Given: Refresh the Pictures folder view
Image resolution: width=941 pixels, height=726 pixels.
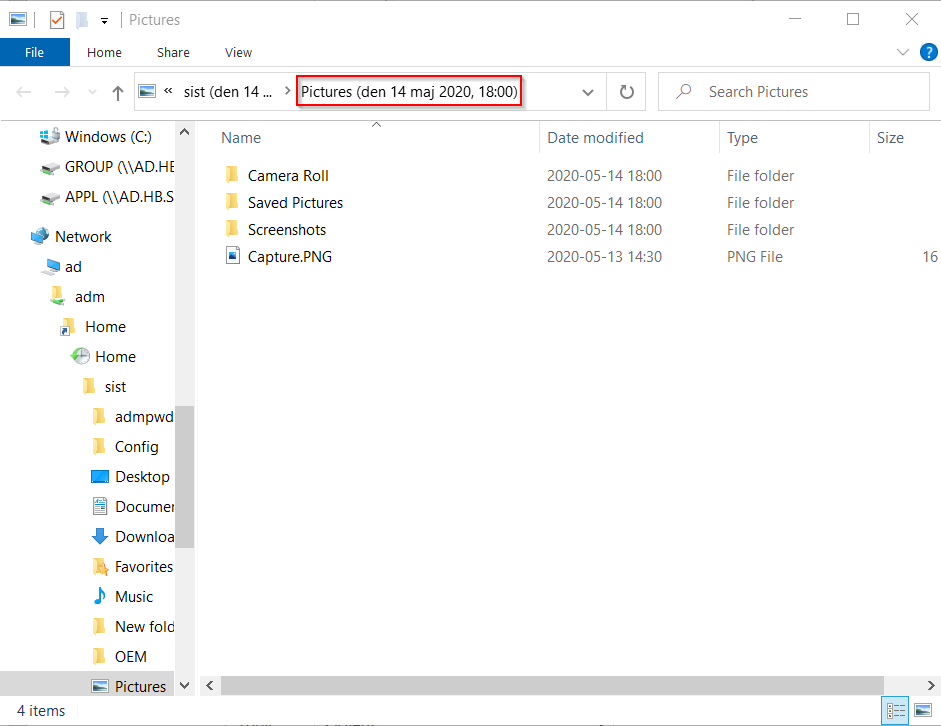Looking at the screenshot, I should click(627, 92).
